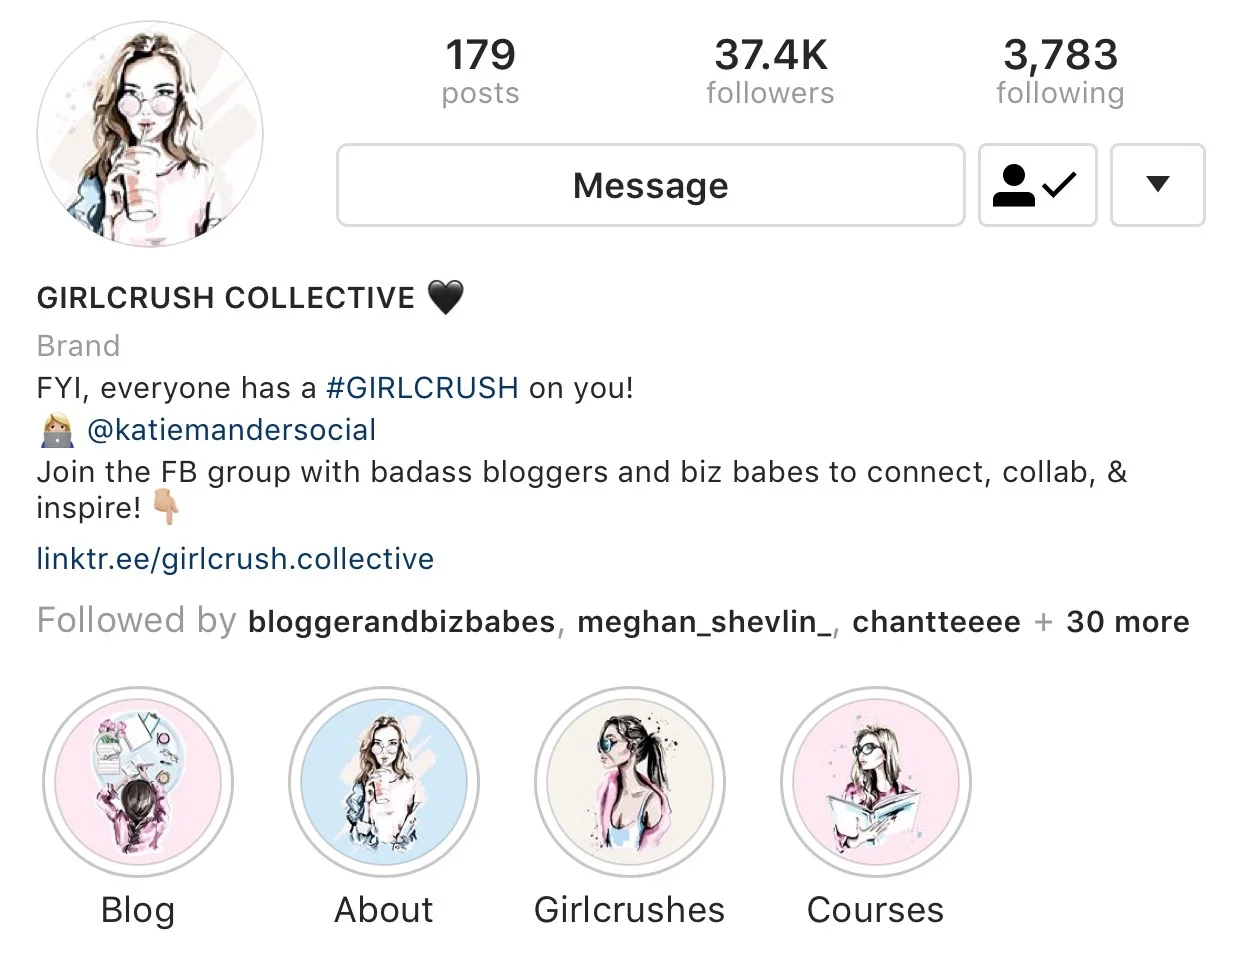Open the #GIRLCRUSH hashtag link
1242x959 pixels.
(422, 388)
